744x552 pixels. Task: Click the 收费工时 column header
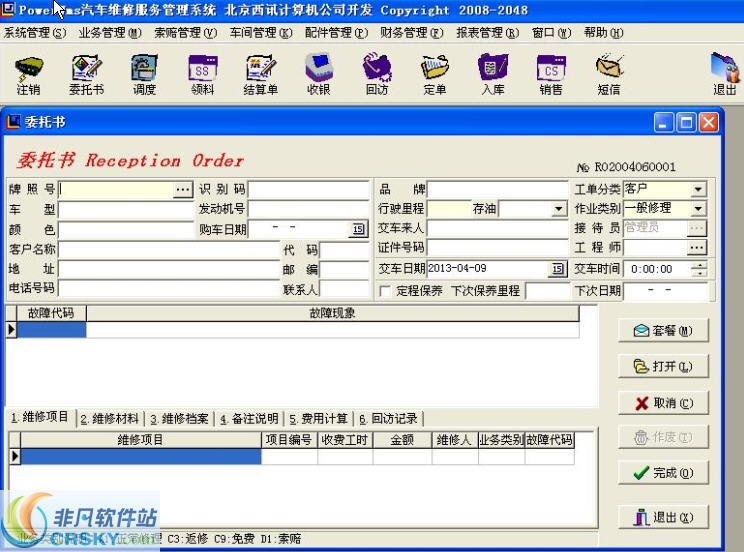click(345, 440)
